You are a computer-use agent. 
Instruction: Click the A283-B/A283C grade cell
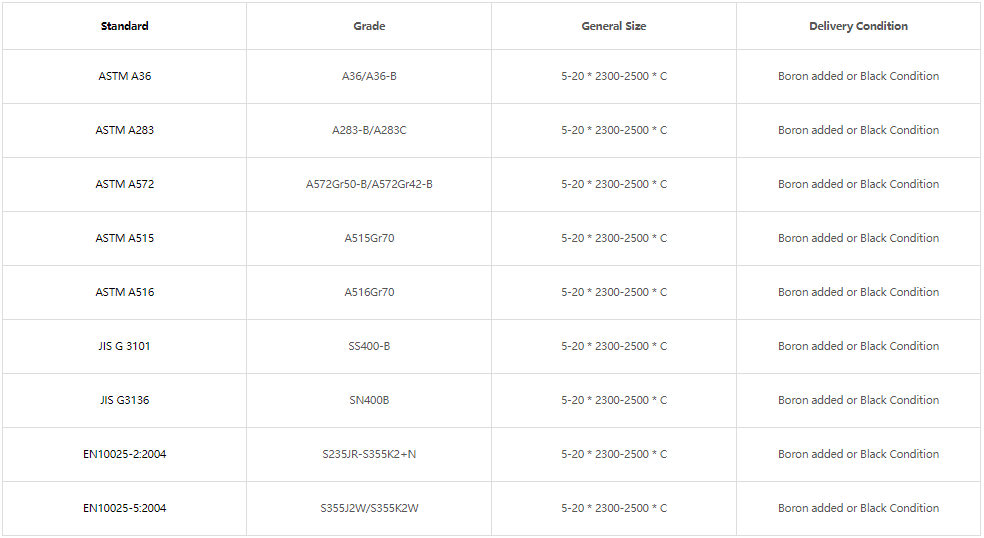(x=369, y=130)
